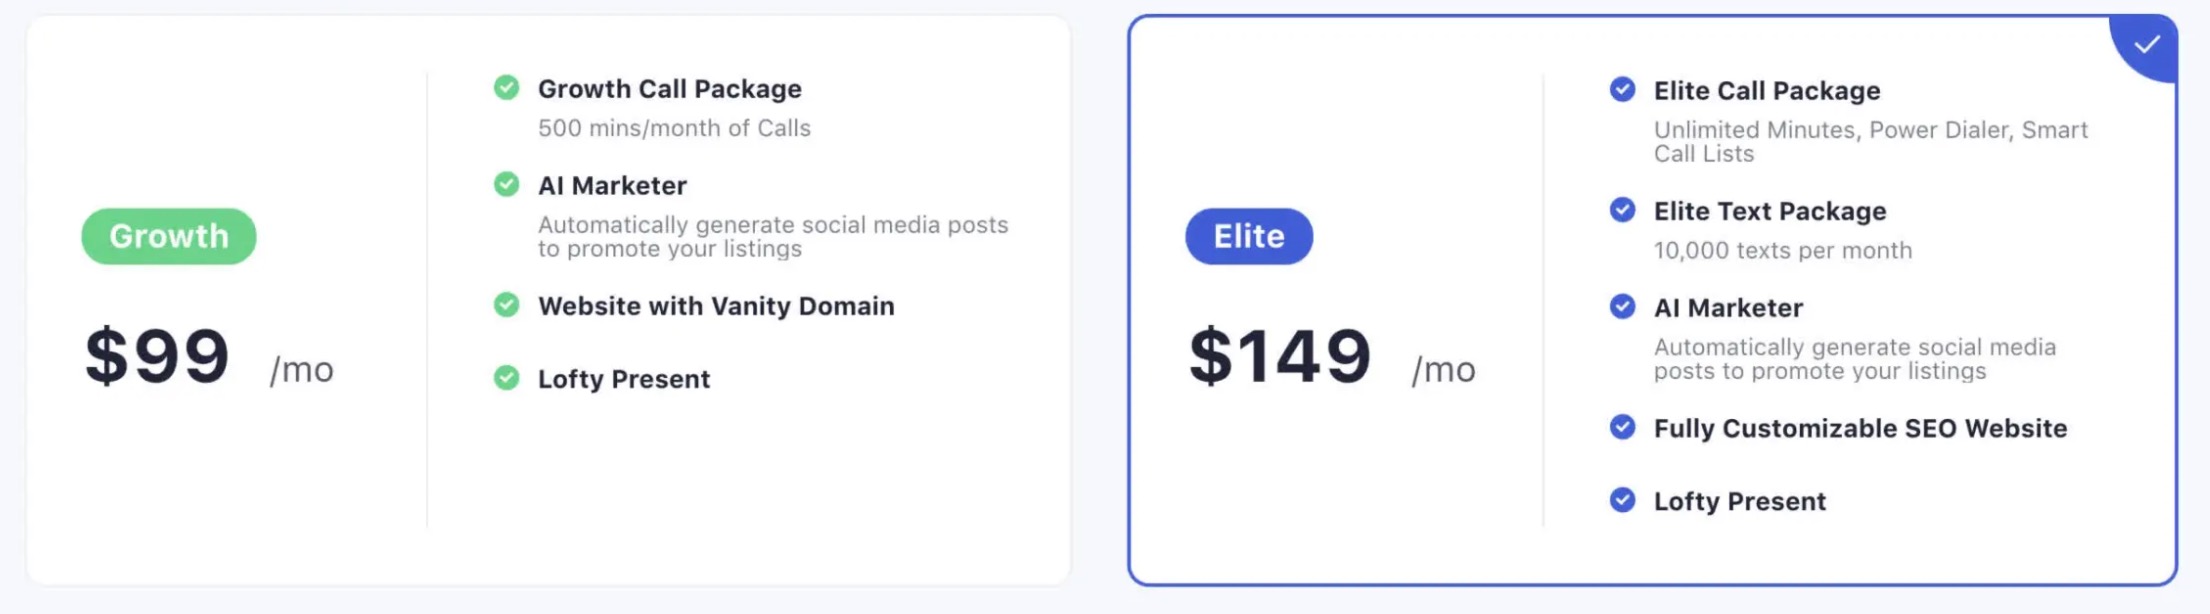Click the blue check beside Elite Call Package
The height and width of the screenshot is (614, 2210).
[1623, 90]
